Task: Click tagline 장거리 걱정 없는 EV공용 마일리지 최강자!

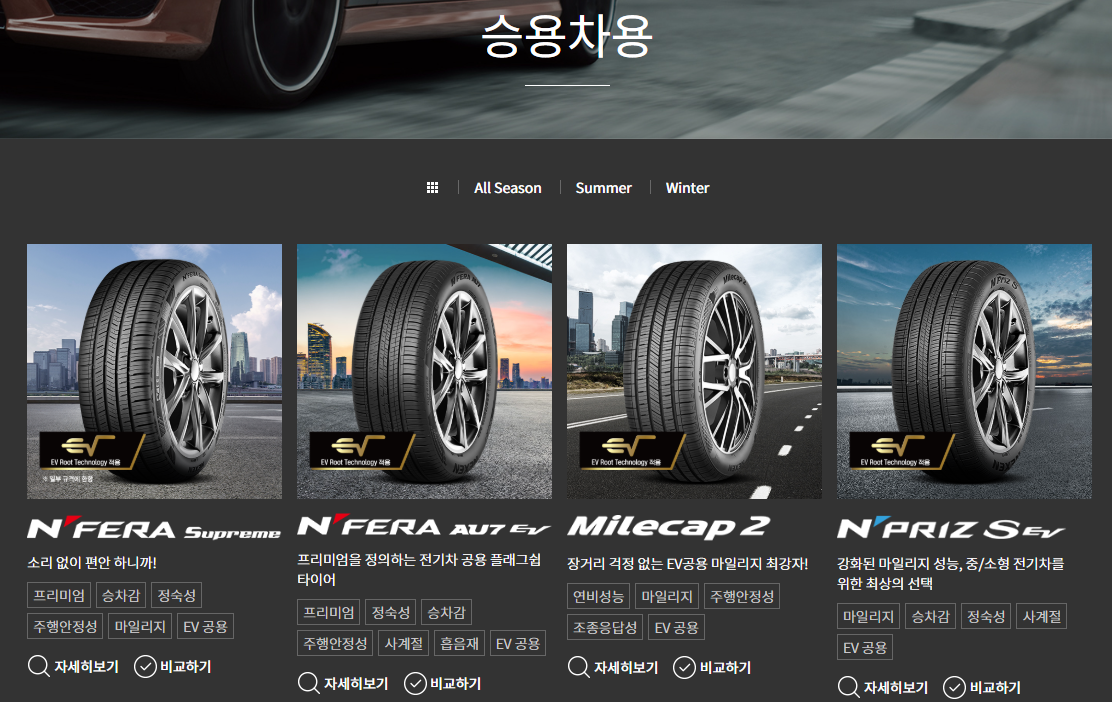Action: pos(688,564)
